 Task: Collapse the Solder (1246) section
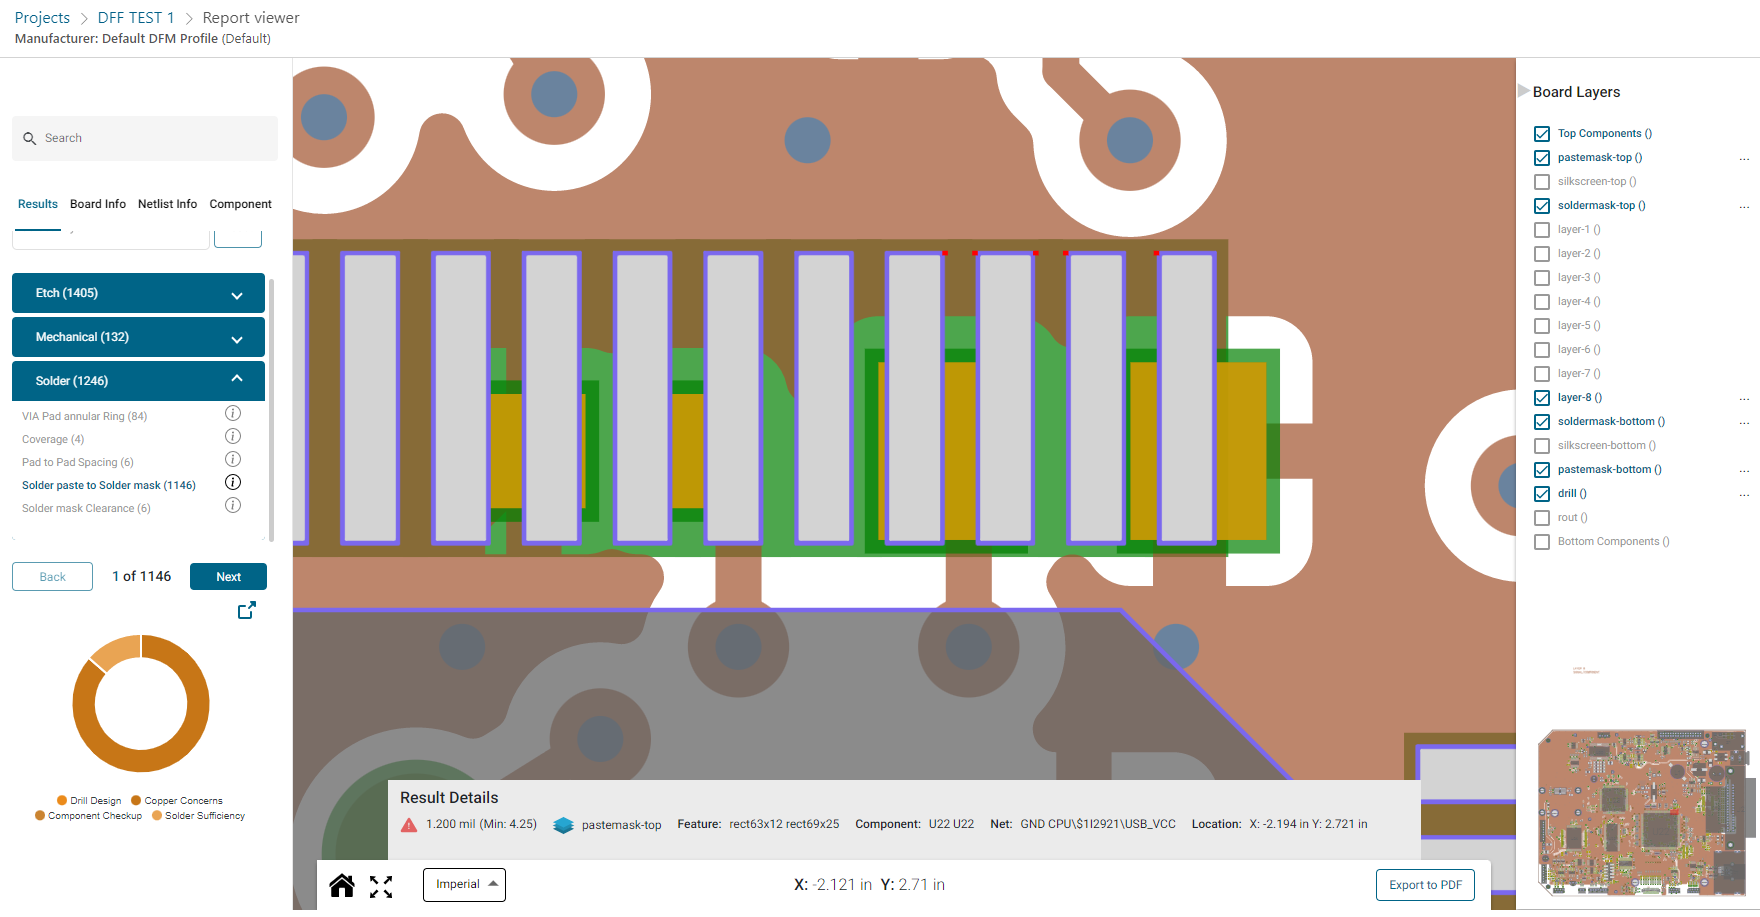138,381
